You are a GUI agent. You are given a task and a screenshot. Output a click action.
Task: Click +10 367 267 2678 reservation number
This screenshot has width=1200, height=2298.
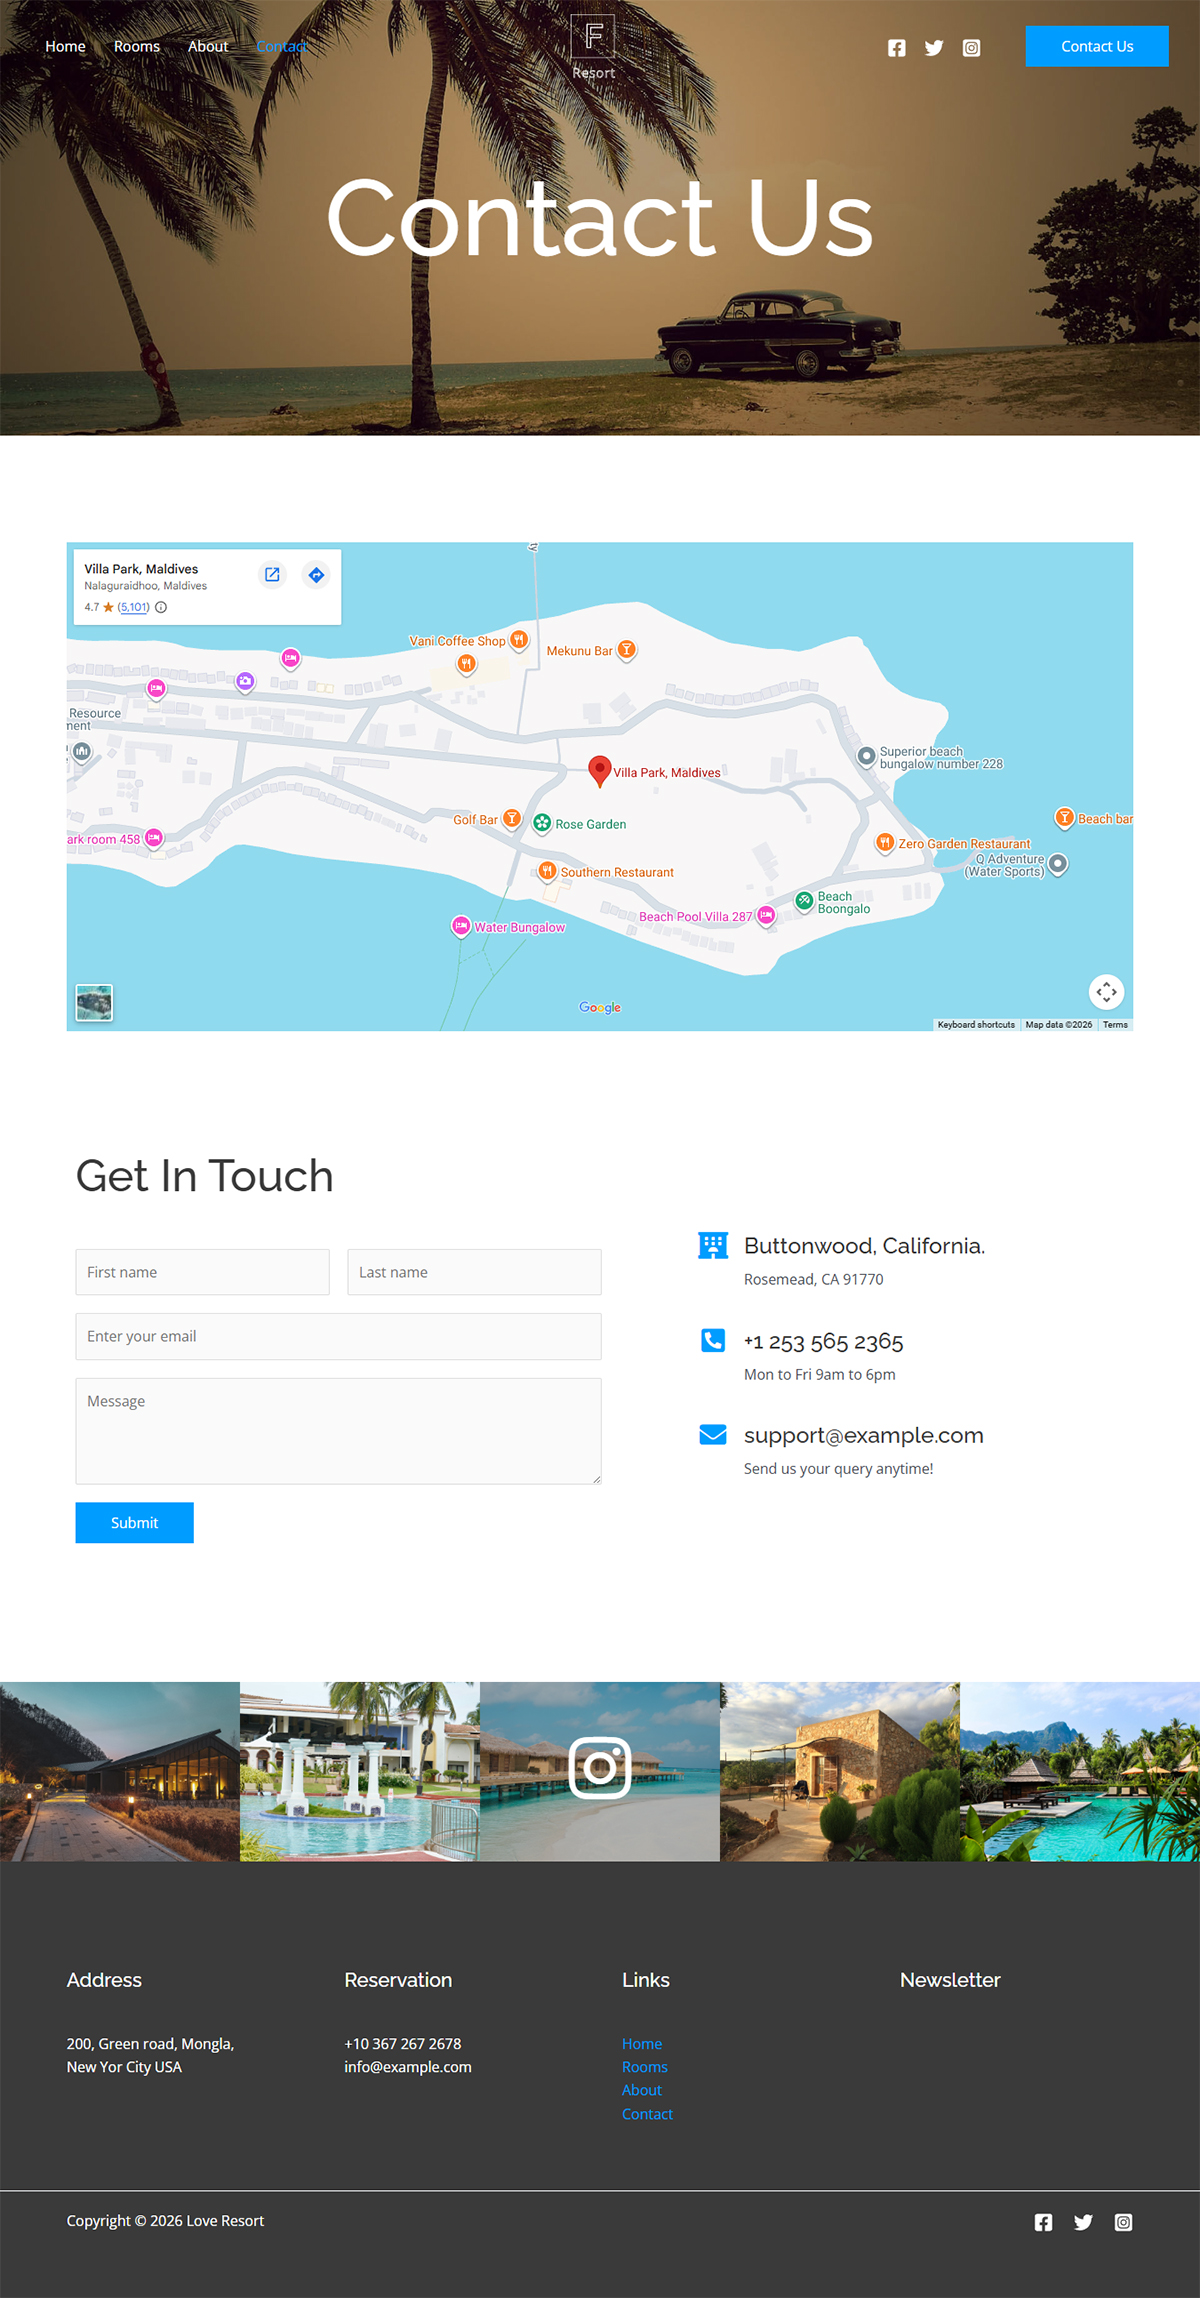[x=403, y=2044]
